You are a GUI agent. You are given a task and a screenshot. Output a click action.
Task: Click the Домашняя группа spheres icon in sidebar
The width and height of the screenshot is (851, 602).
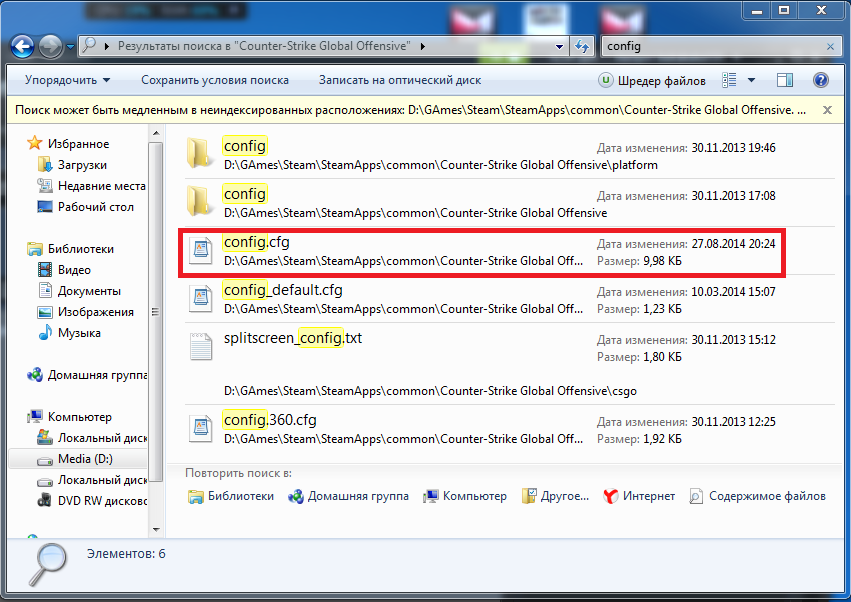[35, 375]
